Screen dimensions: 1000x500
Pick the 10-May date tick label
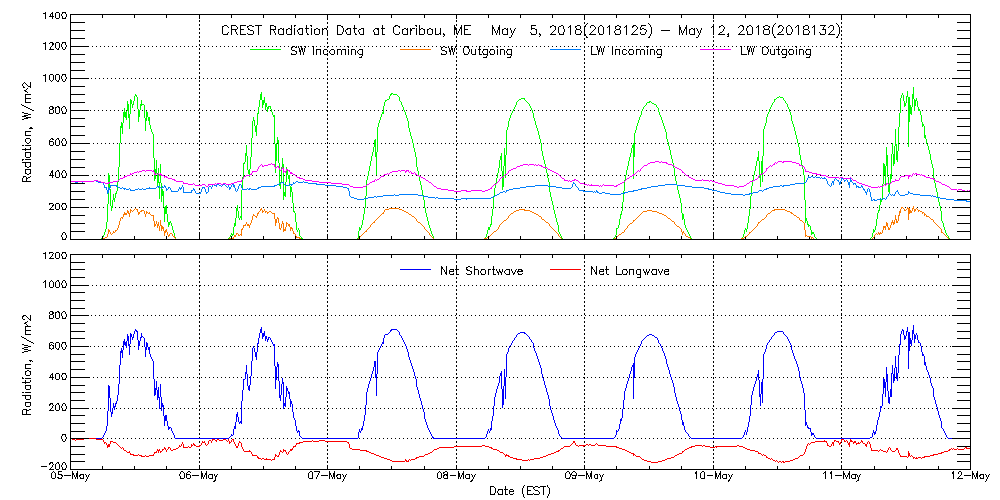(x=714, y=477)
